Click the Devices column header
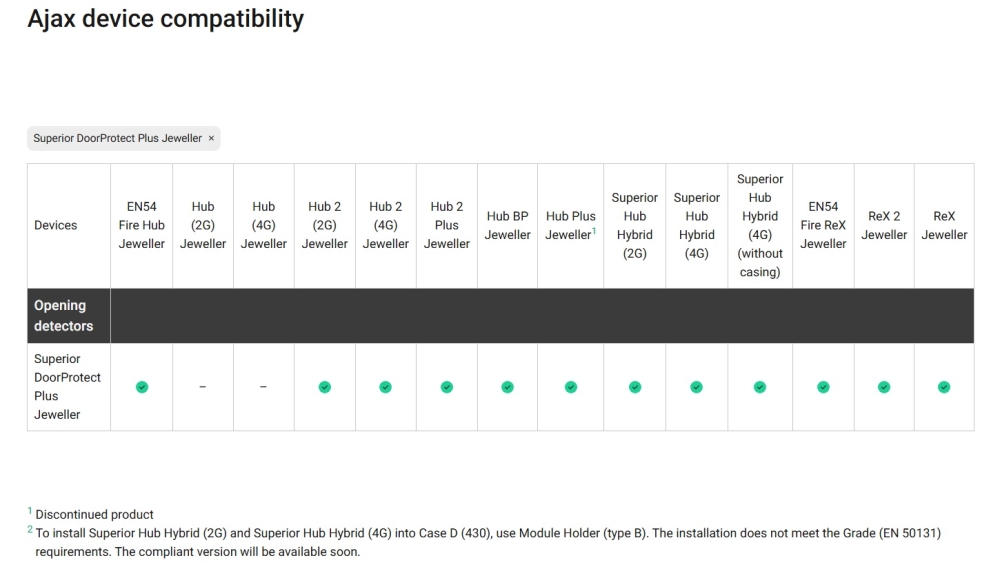The image size is (1000, 569). [x=56, y=226]
